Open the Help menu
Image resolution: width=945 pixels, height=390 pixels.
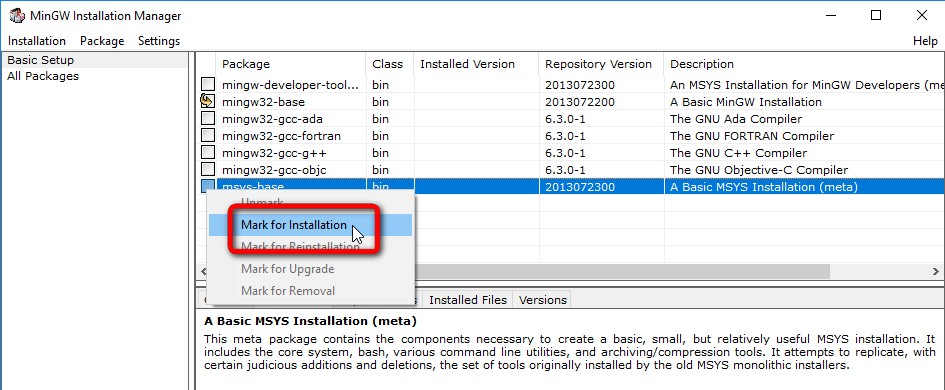[x=925, y=41]
